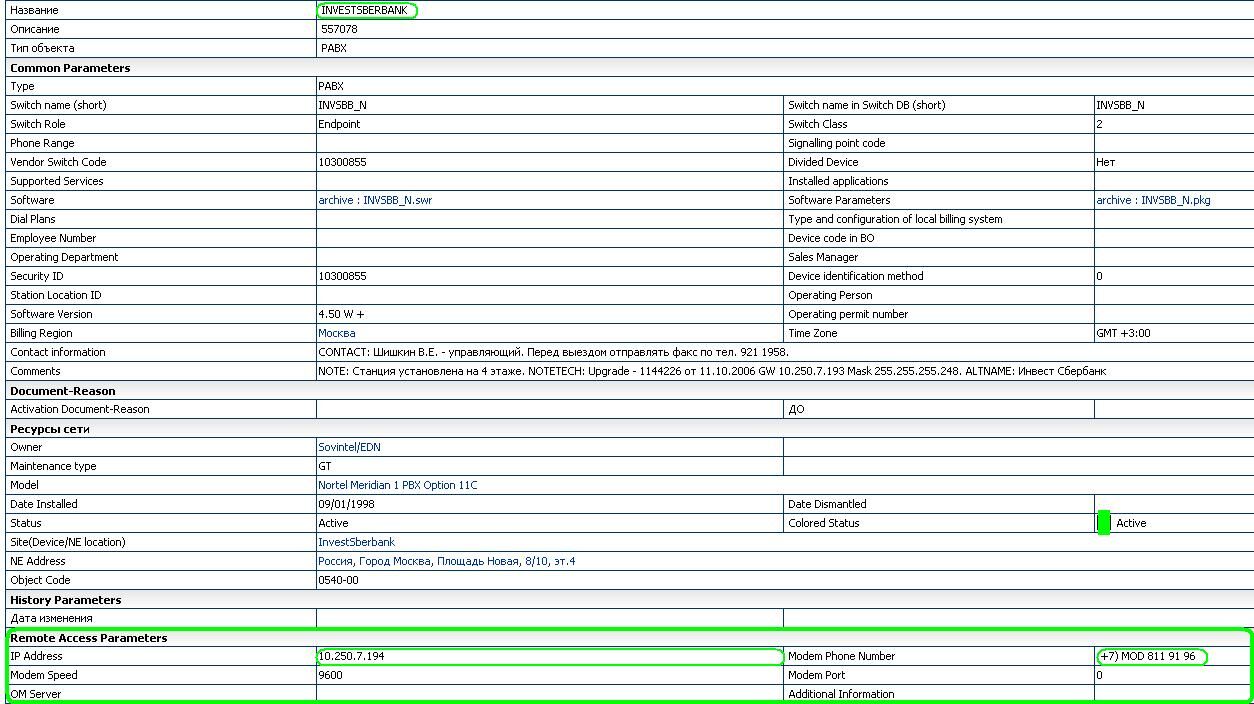This screenshot has height=704, width=1254.
Task: Click the OM Server label
Action: point(36,694)
